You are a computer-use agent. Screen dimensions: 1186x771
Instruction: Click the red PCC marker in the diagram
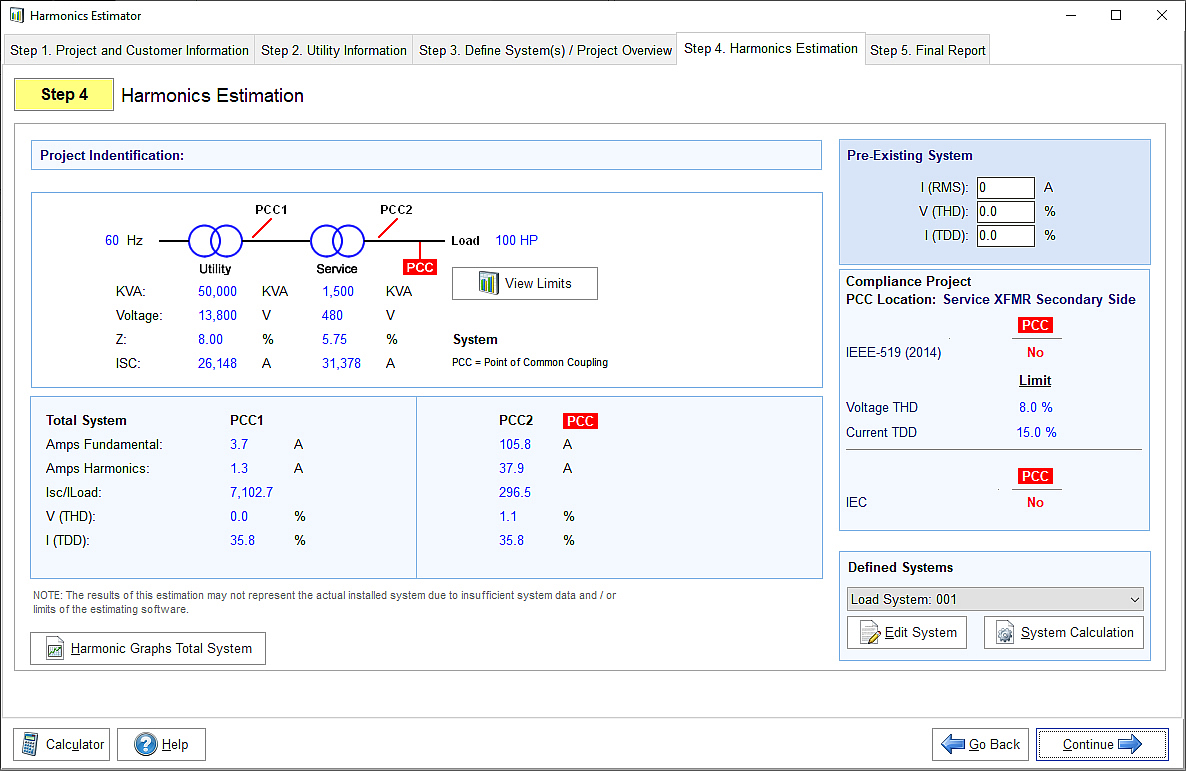[420, 267]
